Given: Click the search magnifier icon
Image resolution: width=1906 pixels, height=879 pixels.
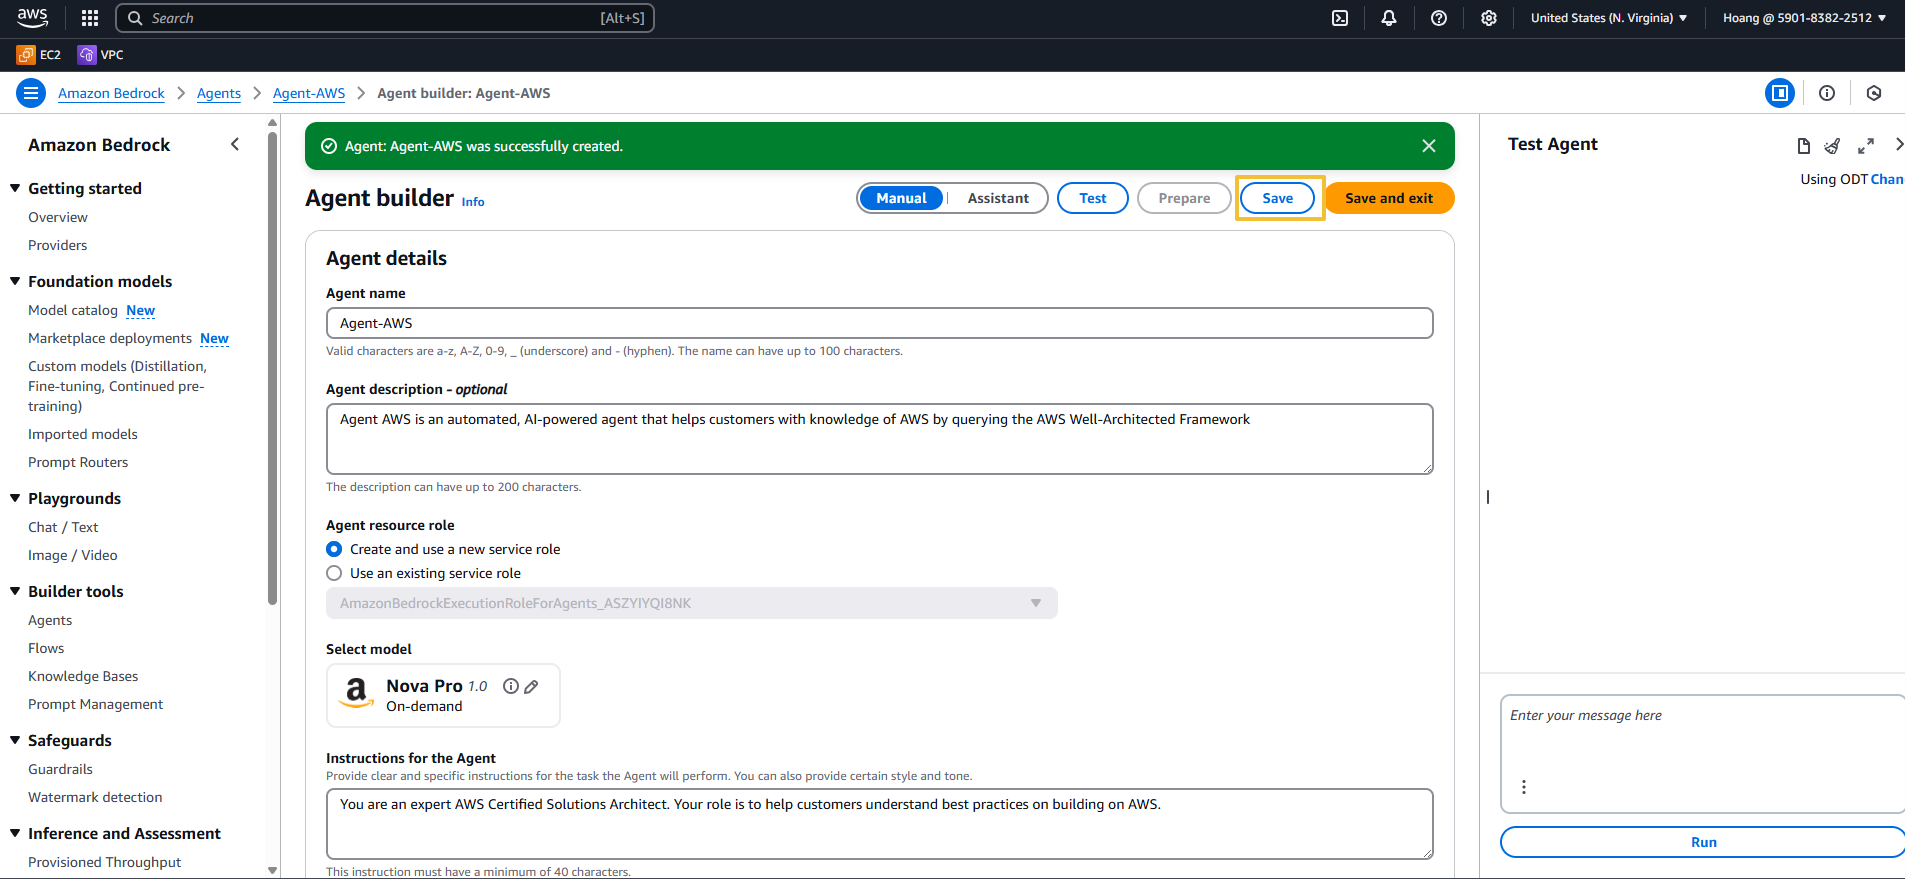Looking at the screenshot, I should pyautogui.click(x=135, y=18).
